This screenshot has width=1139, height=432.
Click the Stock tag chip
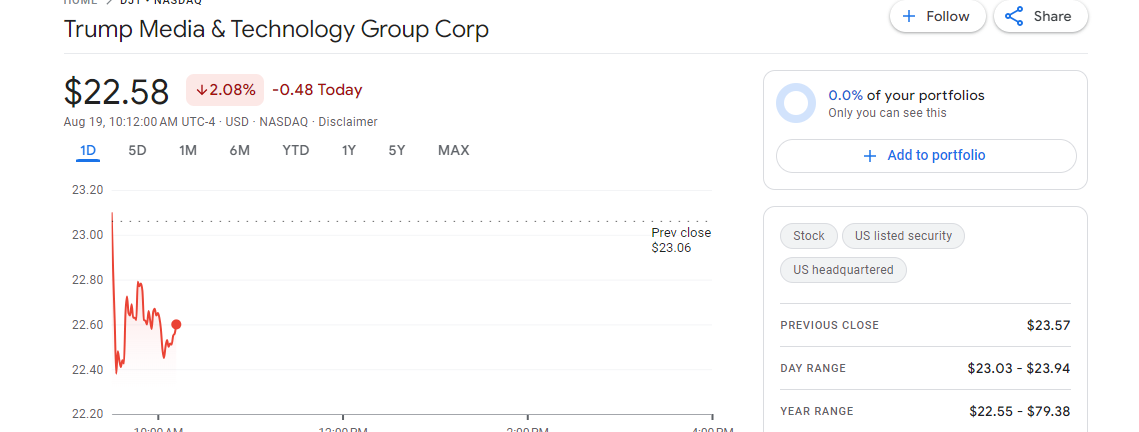808,236
